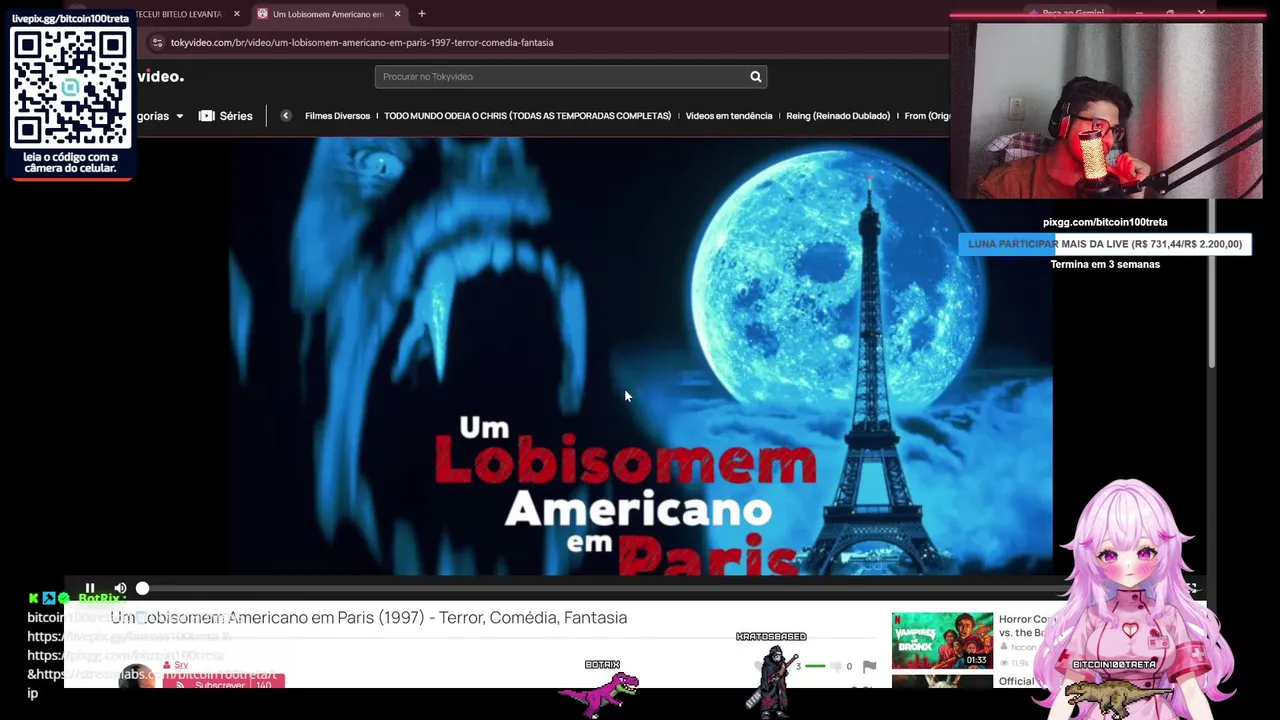Open 'Vídeos em tendência' link
The width and height of the screenshot is (1280, 720).
[729, 116]
